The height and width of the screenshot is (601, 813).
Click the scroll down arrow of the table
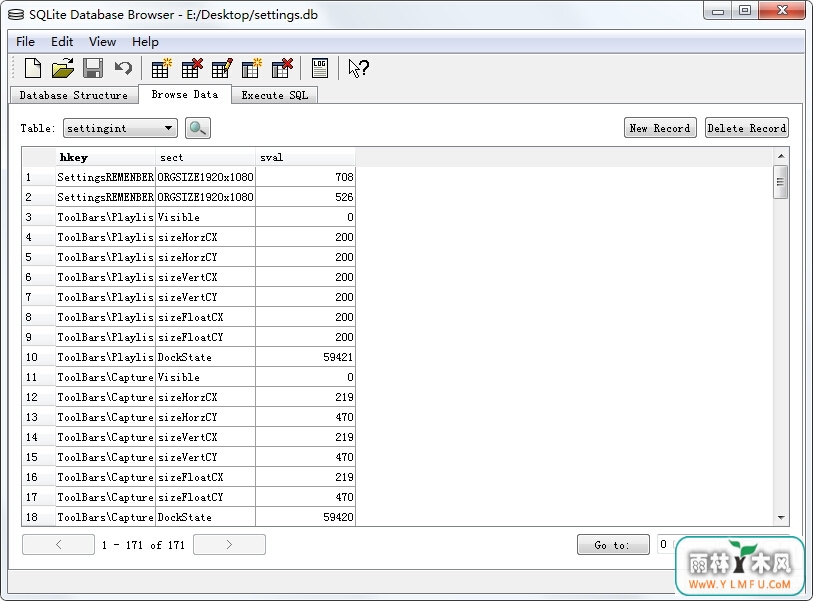pos(781,518)
